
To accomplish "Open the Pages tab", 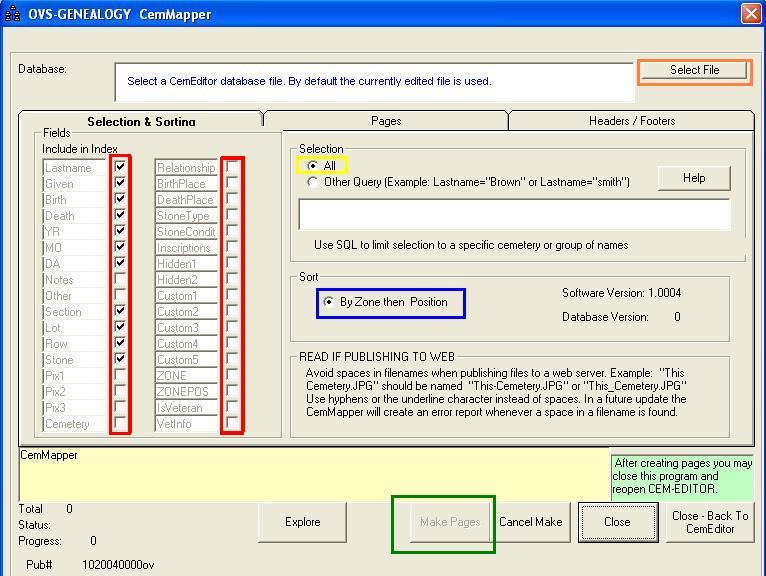I will click(386, 121).
